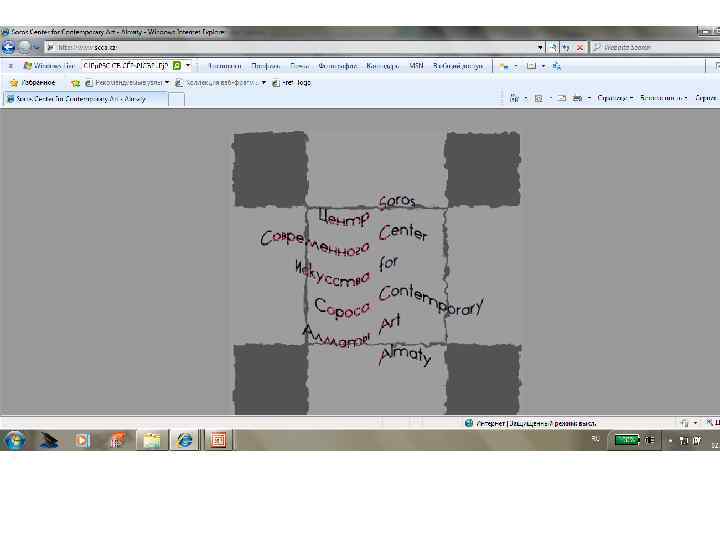The height and width of the screenshot is (540, 720).
Task: Open the Избранное favorites button
Action: (x=32, y=83)
